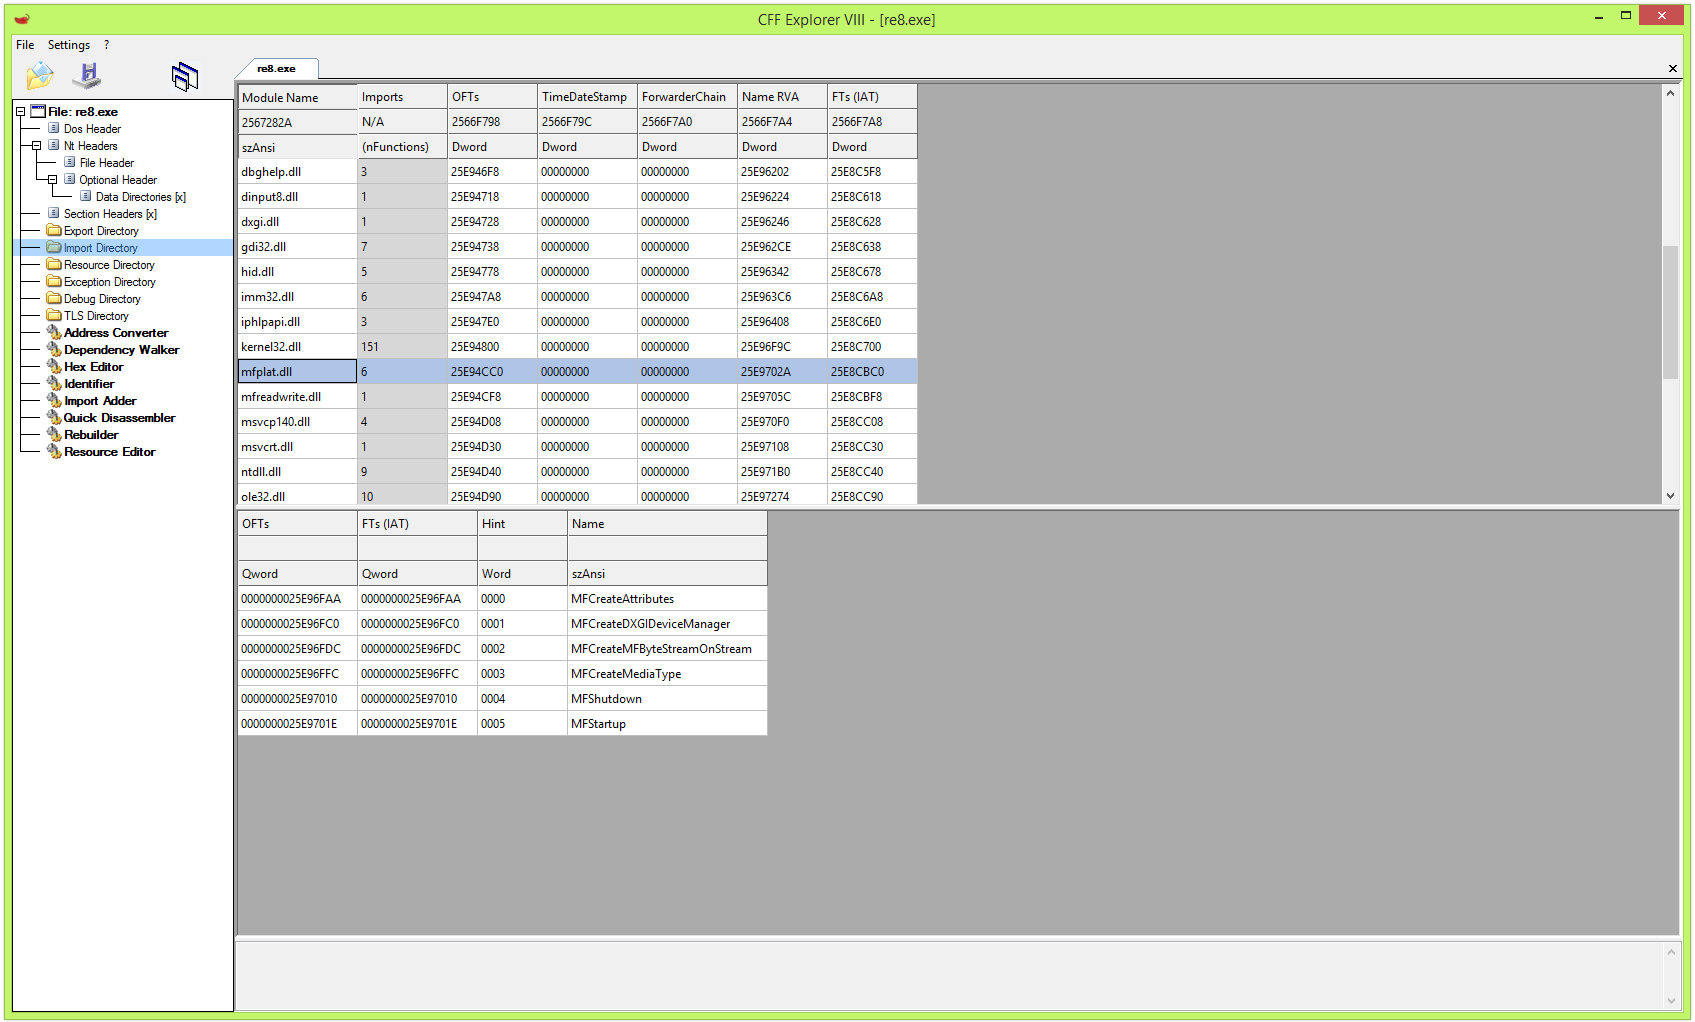Screen dimensions: 1695x1022
Task: Click the Rebuilder tool icon
Action: click(54, 435)
